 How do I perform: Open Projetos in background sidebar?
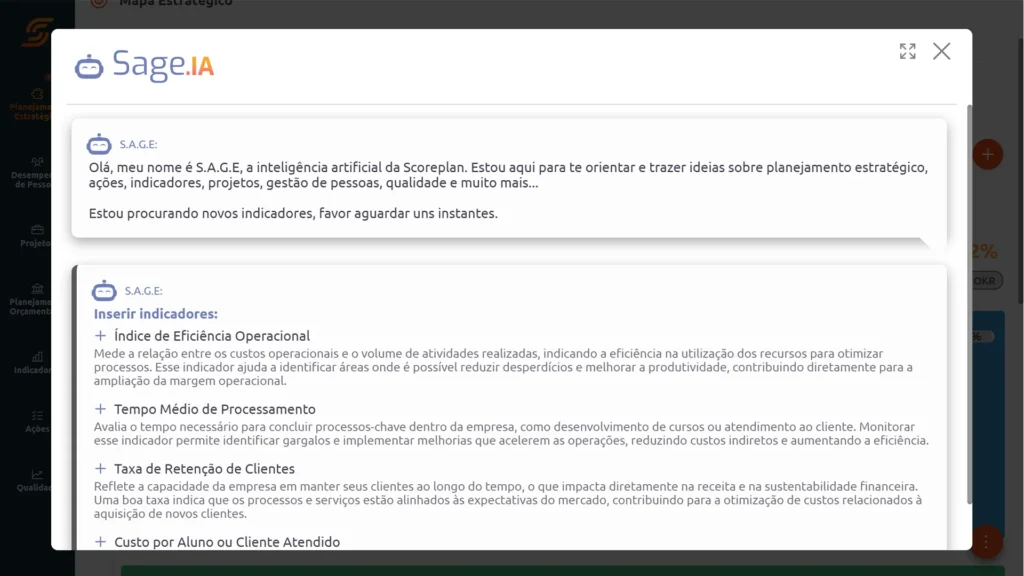pos(36,236)
